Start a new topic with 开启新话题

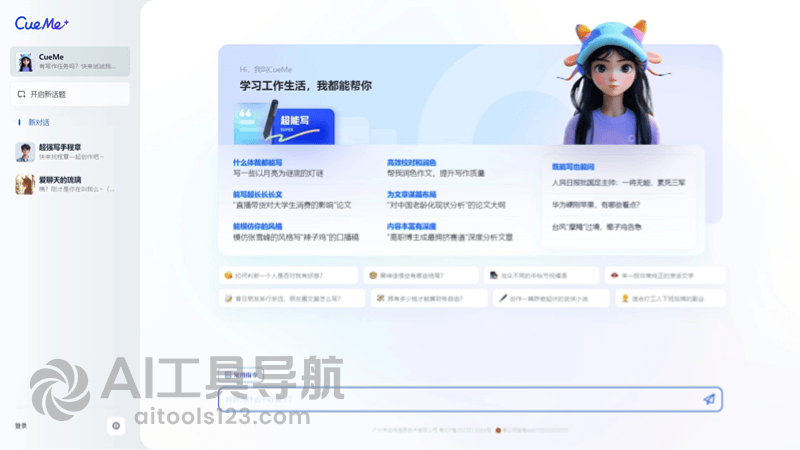pyautogui.click(x=70, y=94)
